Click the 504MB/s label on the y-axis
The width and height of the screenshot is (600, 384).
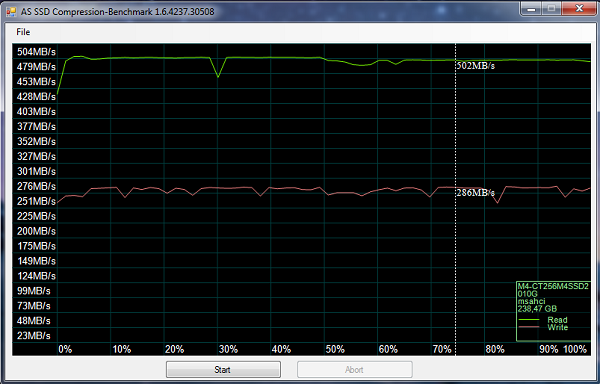[36, 52]
